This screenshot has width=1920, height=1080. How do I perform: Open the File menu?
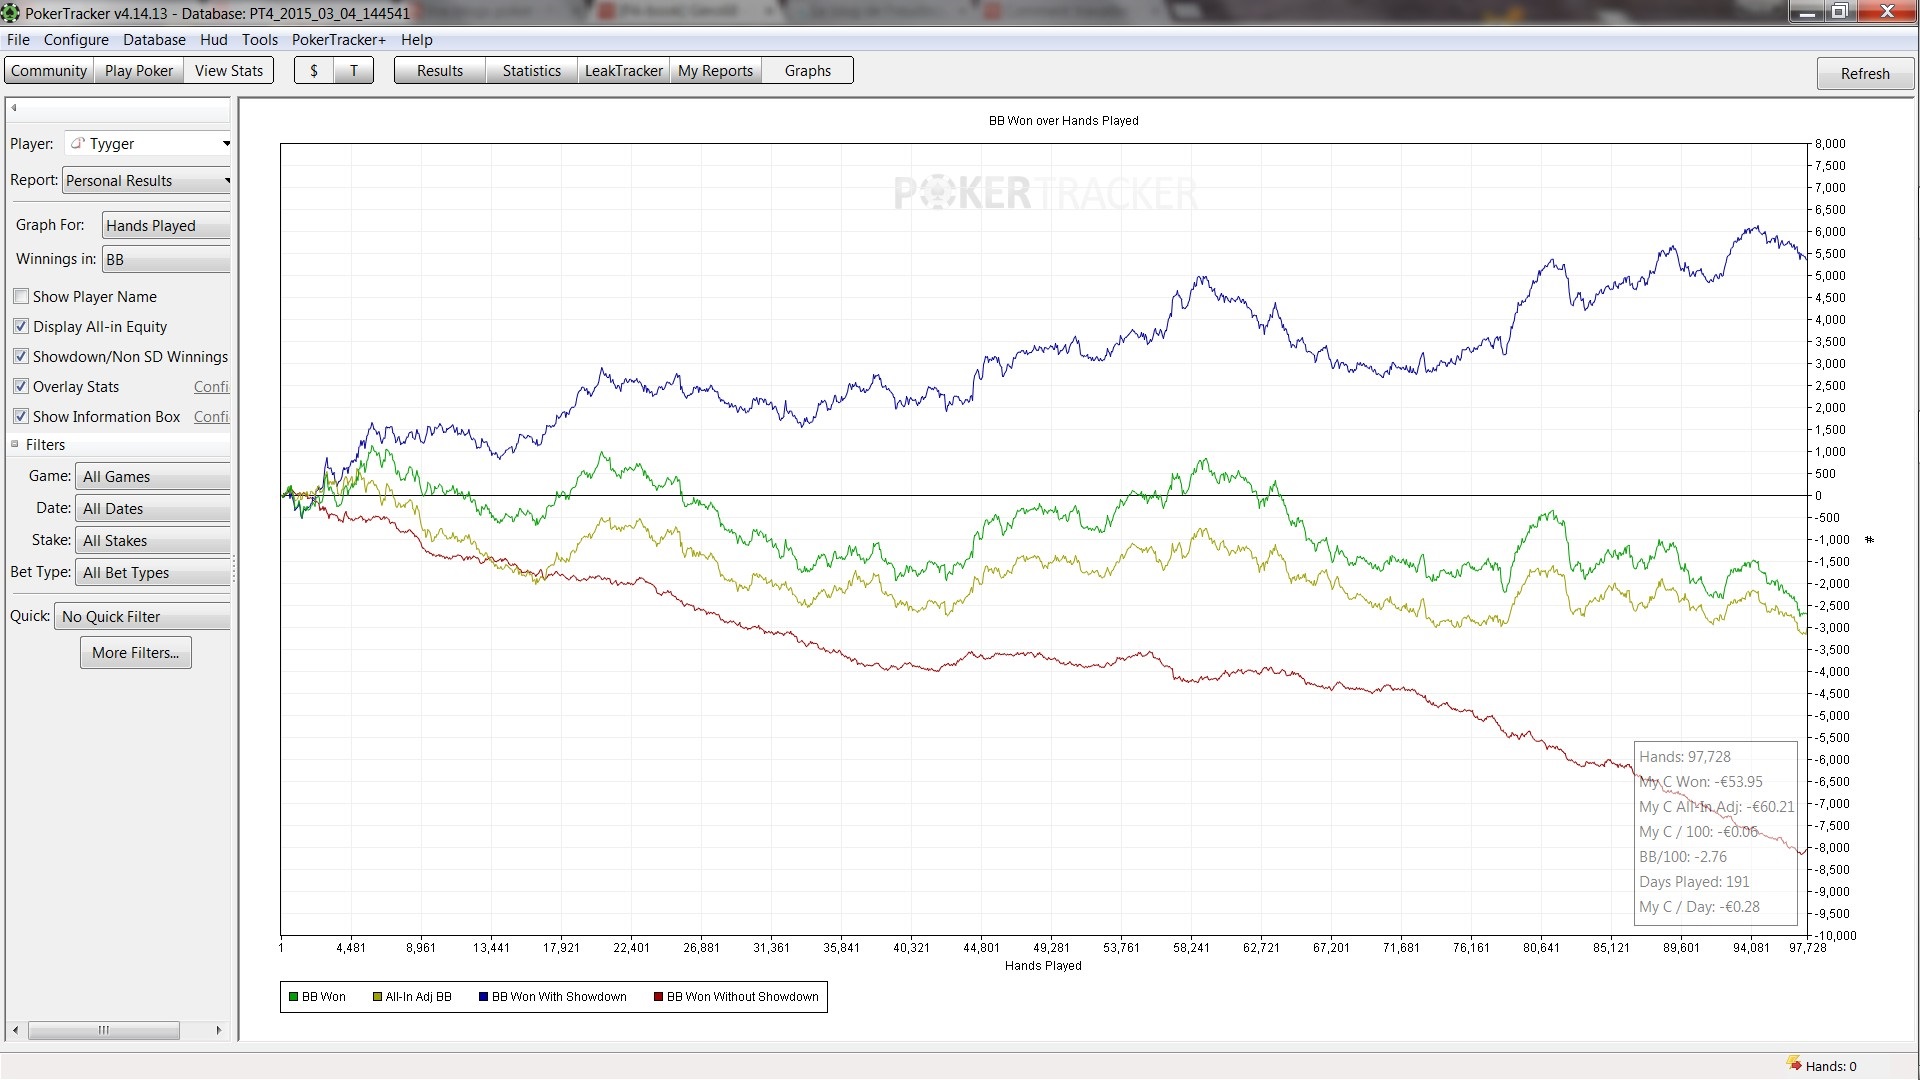point(18,40)
